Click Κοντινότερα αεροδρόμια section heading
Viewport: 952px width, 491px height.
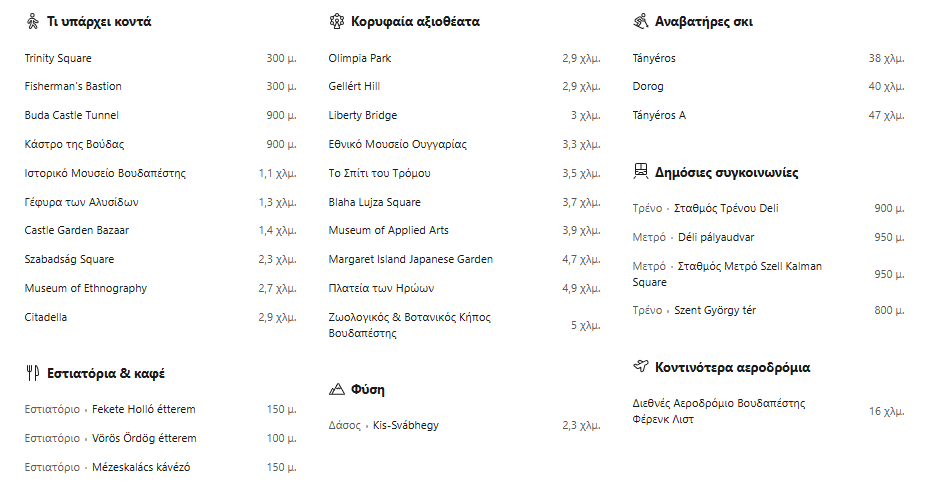tap(732, 367)
